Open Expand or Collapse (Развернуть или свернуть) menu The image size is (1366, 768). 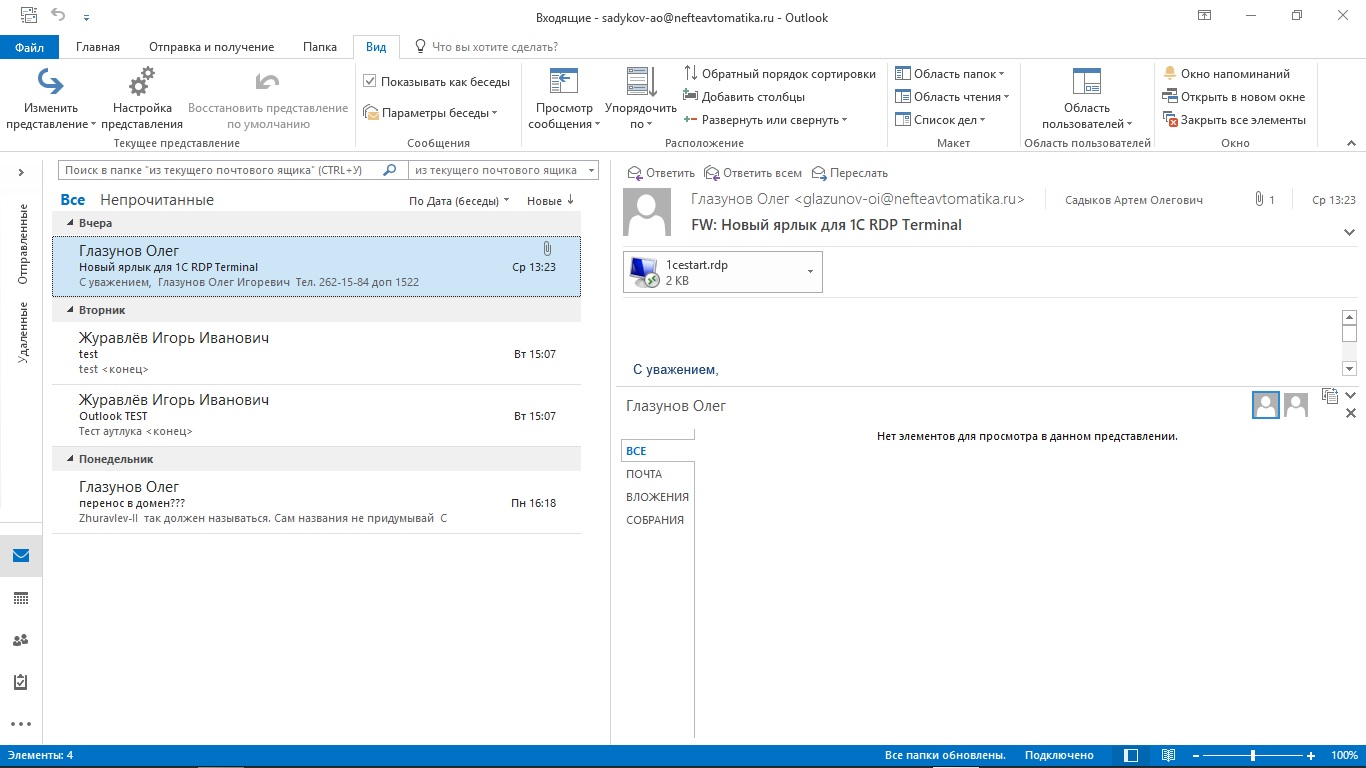765,120
